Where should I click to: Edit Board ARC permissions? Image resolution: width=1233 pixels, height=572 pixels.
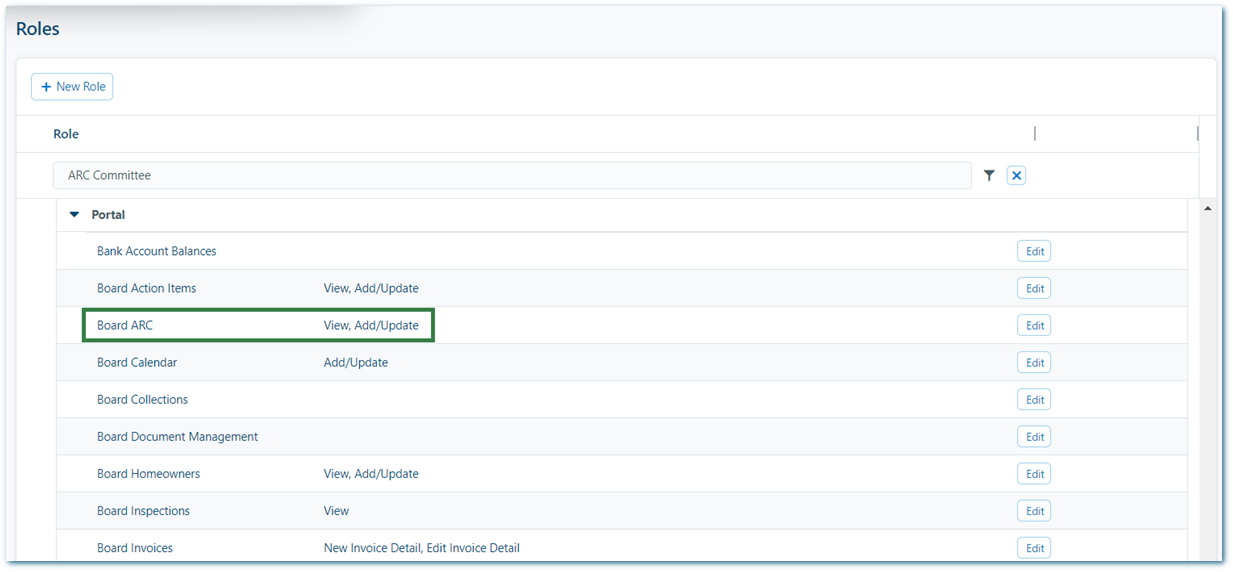click(1035, 326)
